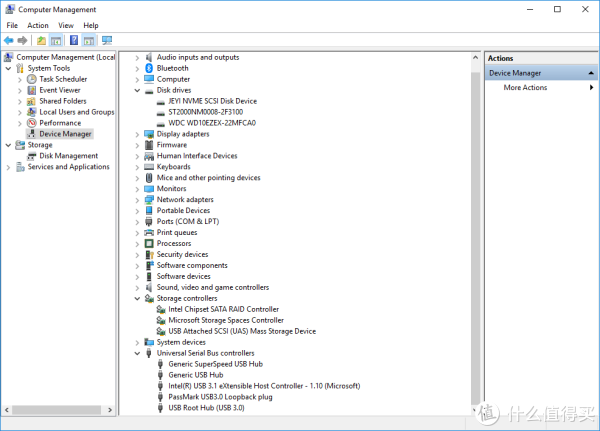Click the Back arrow toolbar icon
The height and width of the screenshot is (431, 600).
[x=8, y=40]
